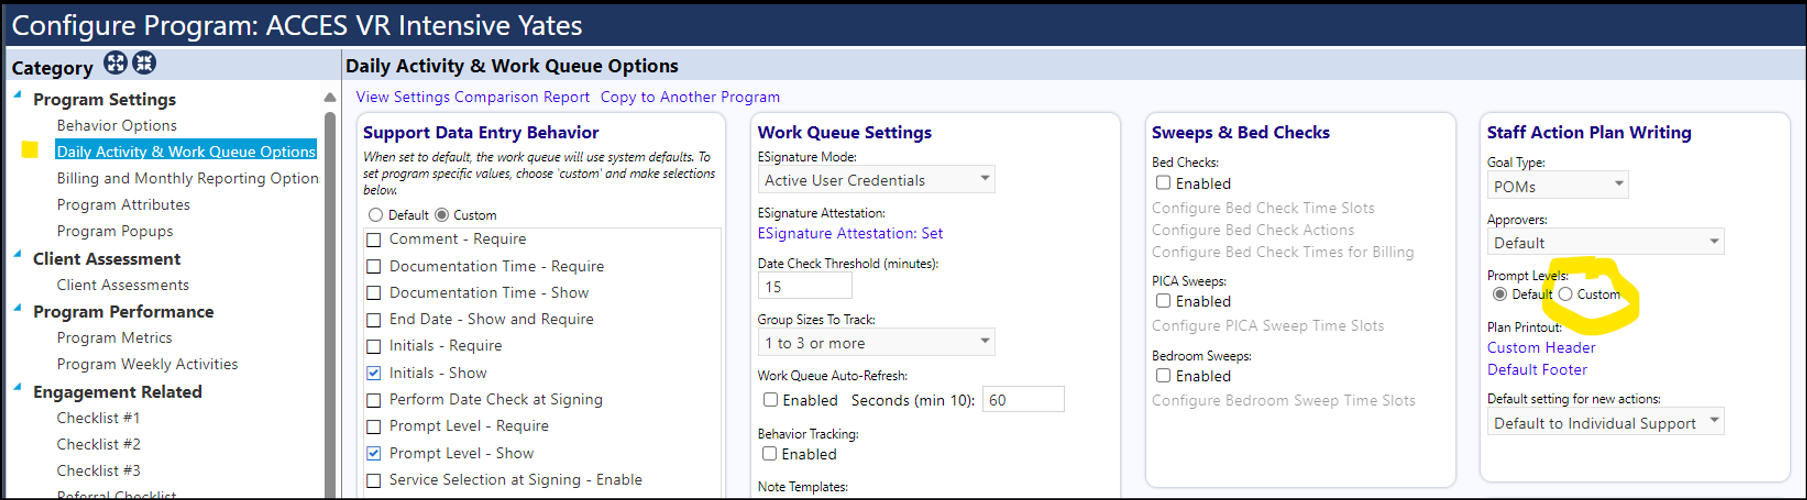Screen dimensions: 1807x500
Task: Click the collapse-all icon beside Category
Action: click(144, 63)
